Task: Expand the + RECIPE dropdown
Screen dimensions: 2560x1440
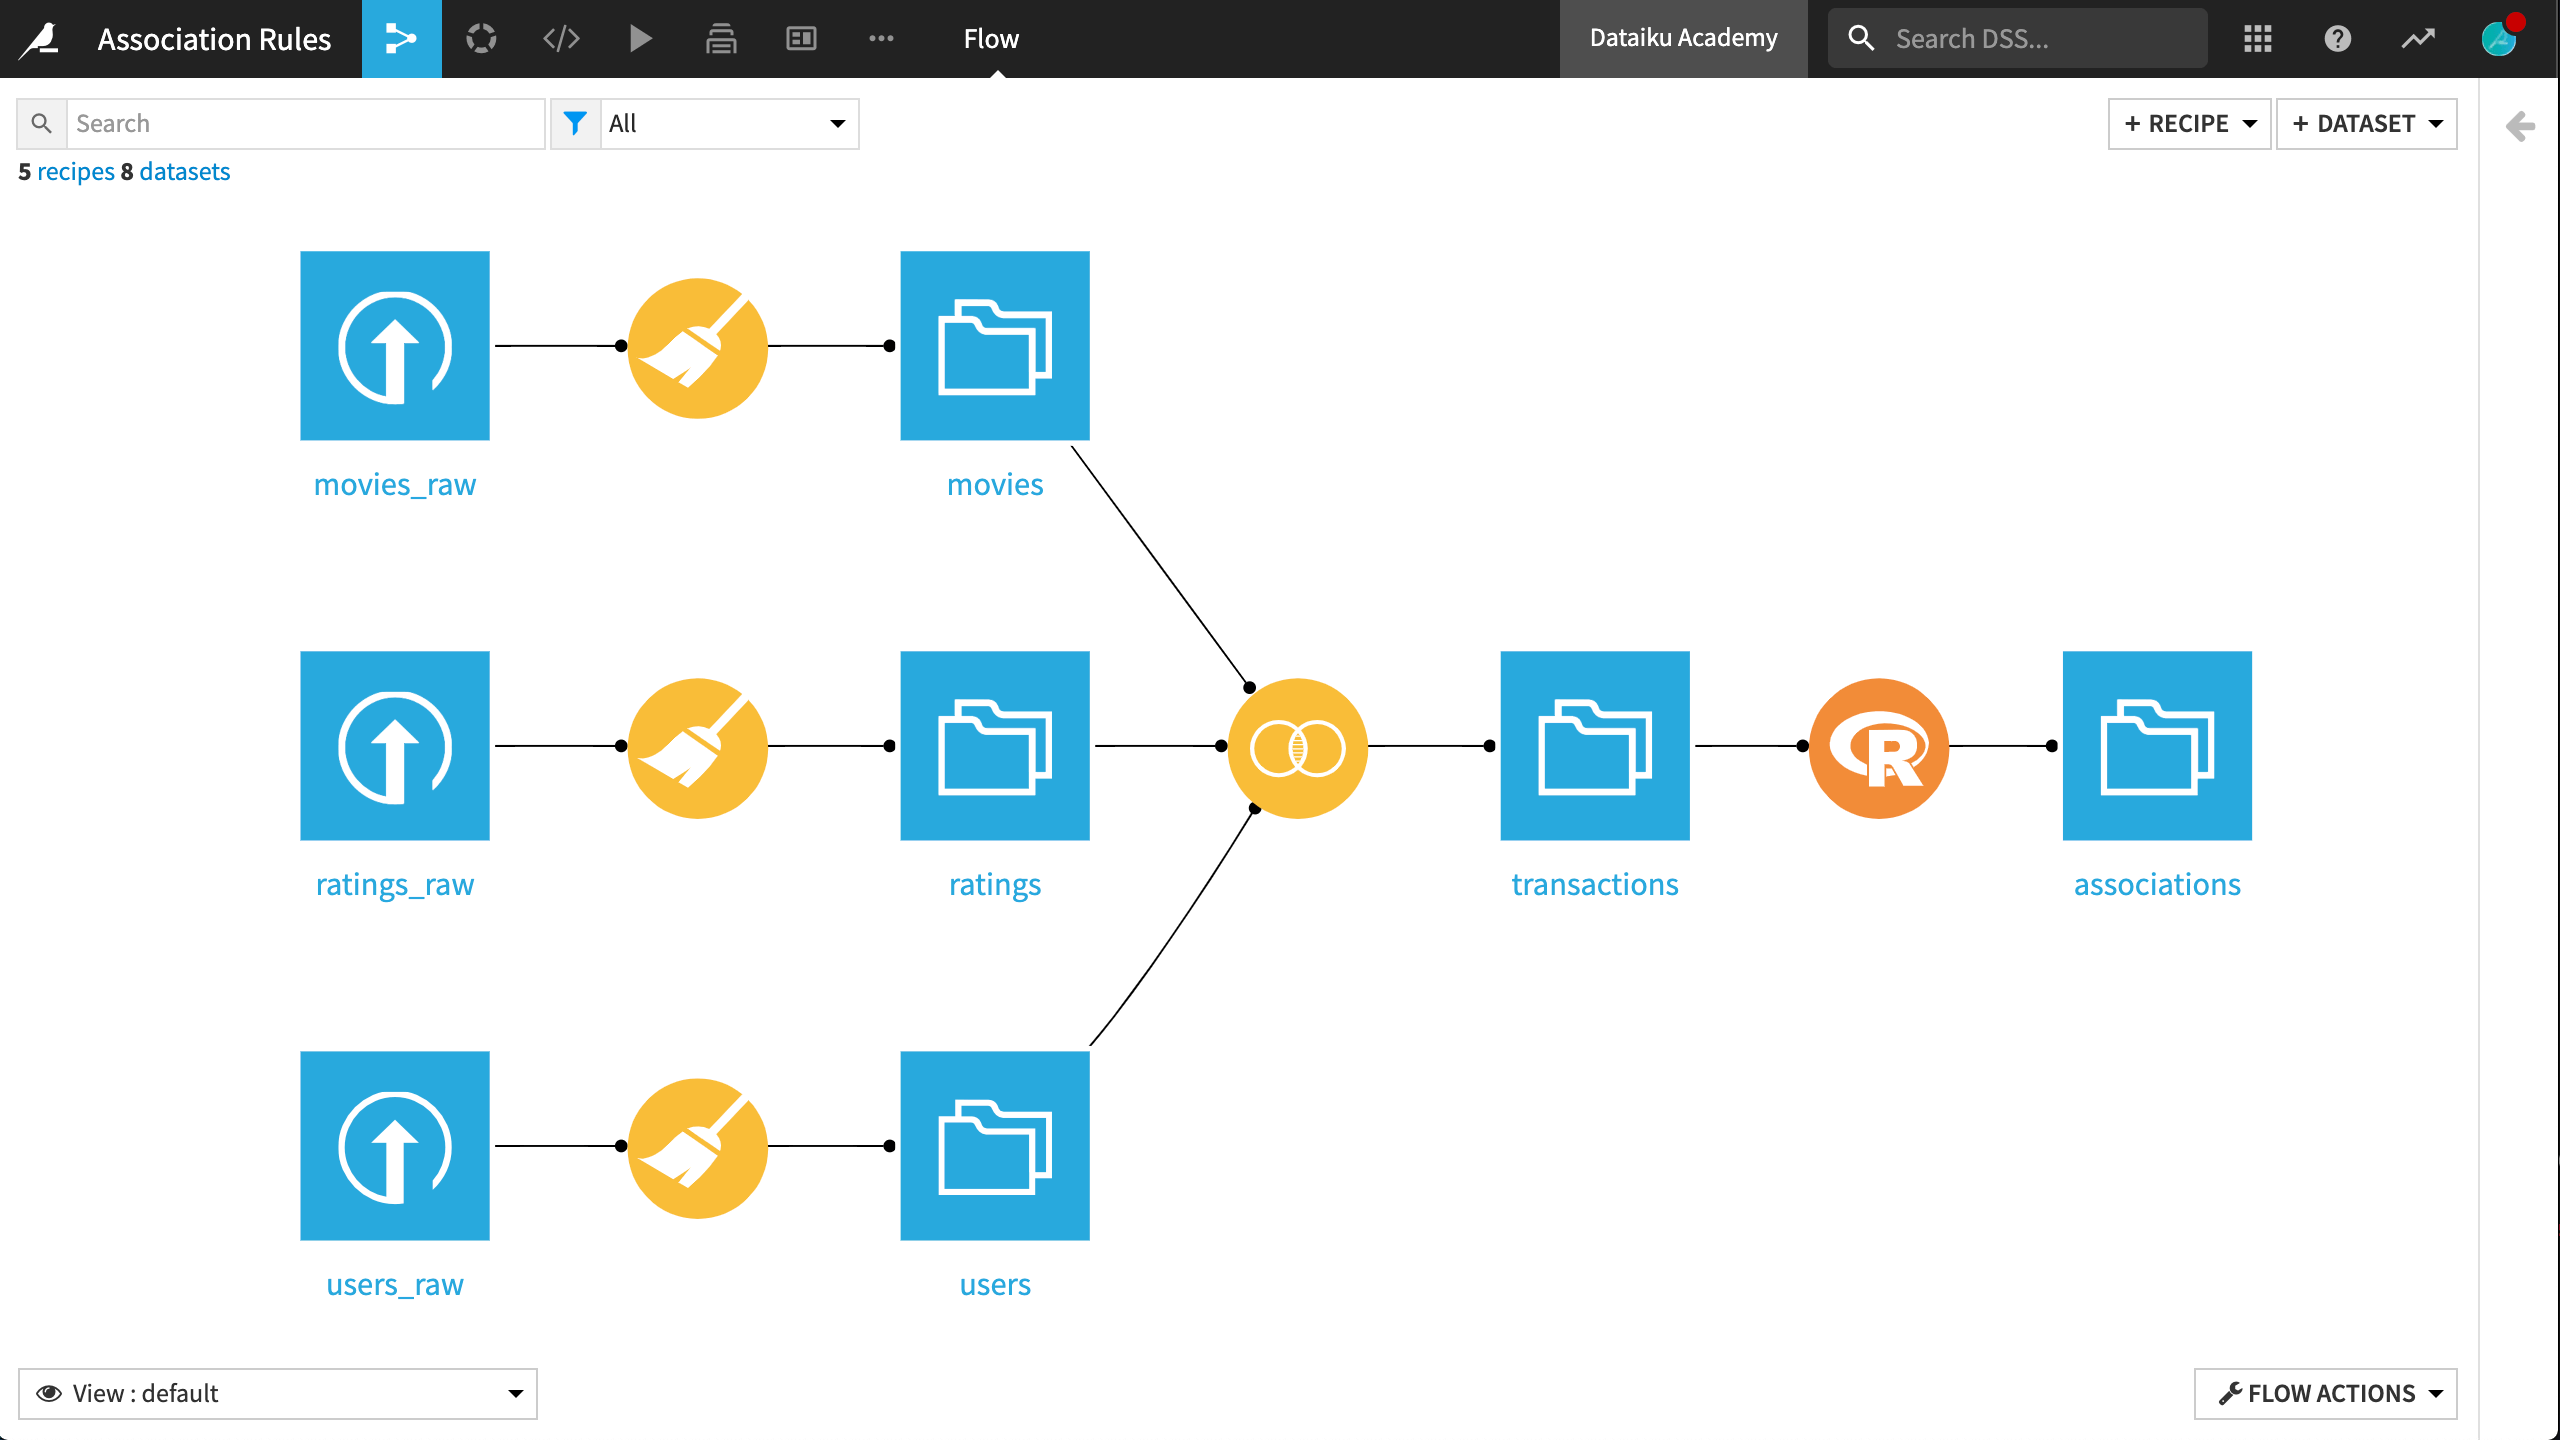Action: (x=2190, y=124)
